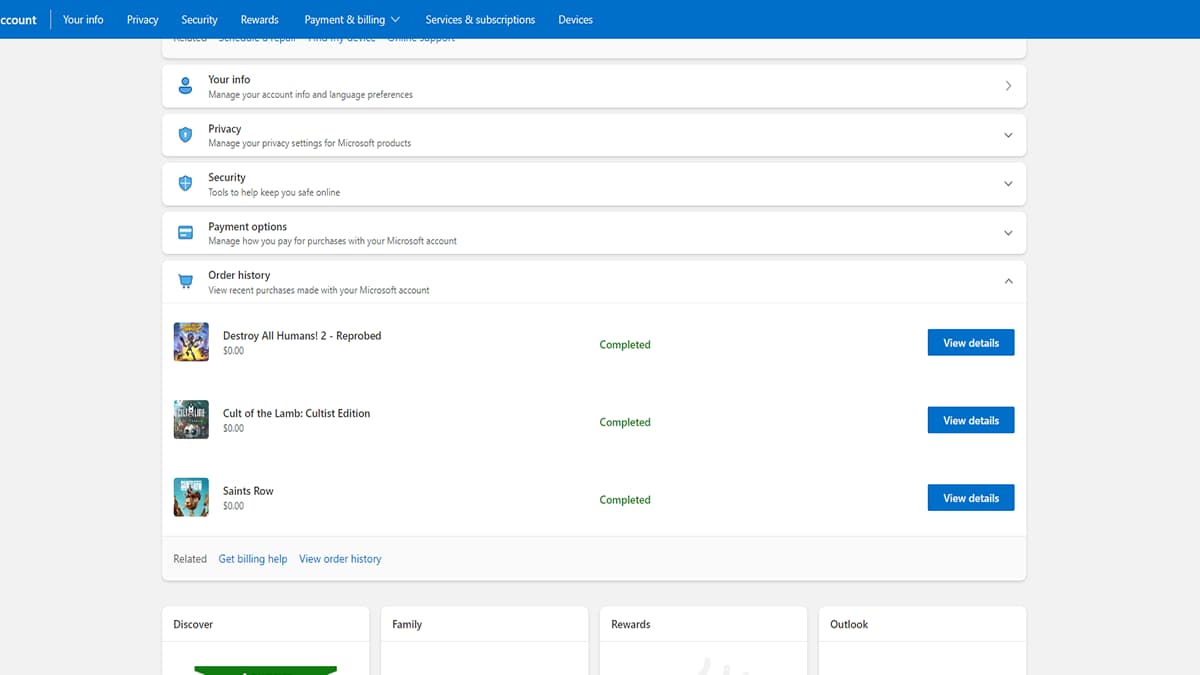The height and width of the screenshot is (675, 1200).
Task: Open Payment & billing dropdown menu
Action: 352,19
